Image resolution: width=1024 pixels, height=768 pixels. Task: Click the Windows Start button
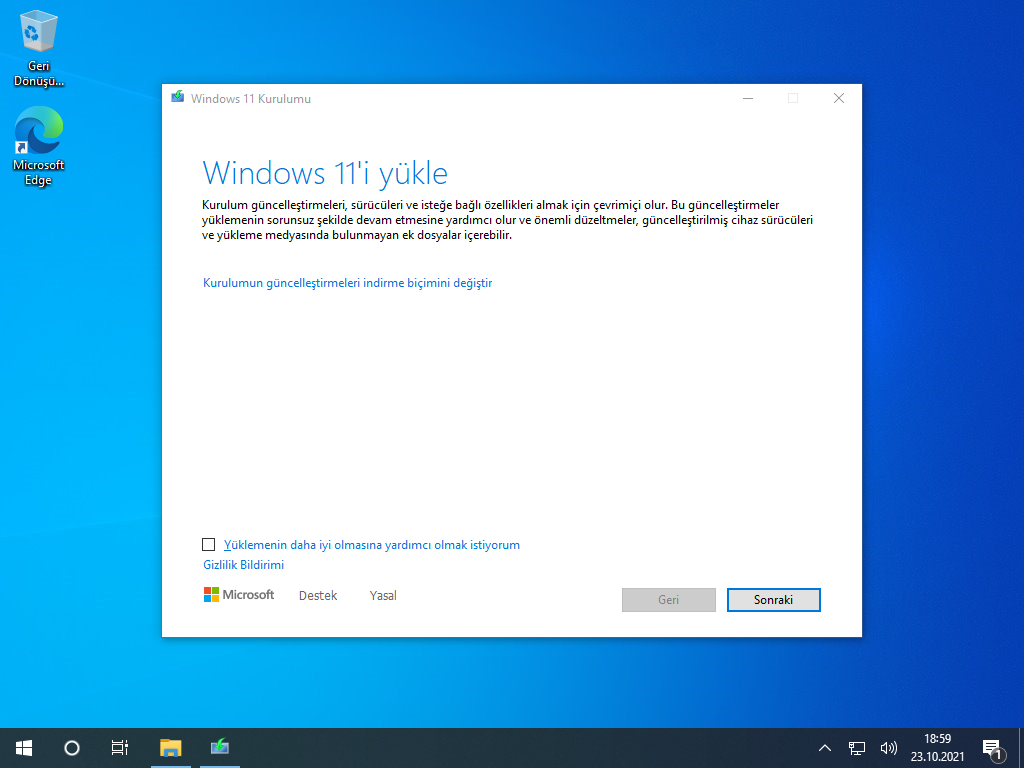[24, 748]
